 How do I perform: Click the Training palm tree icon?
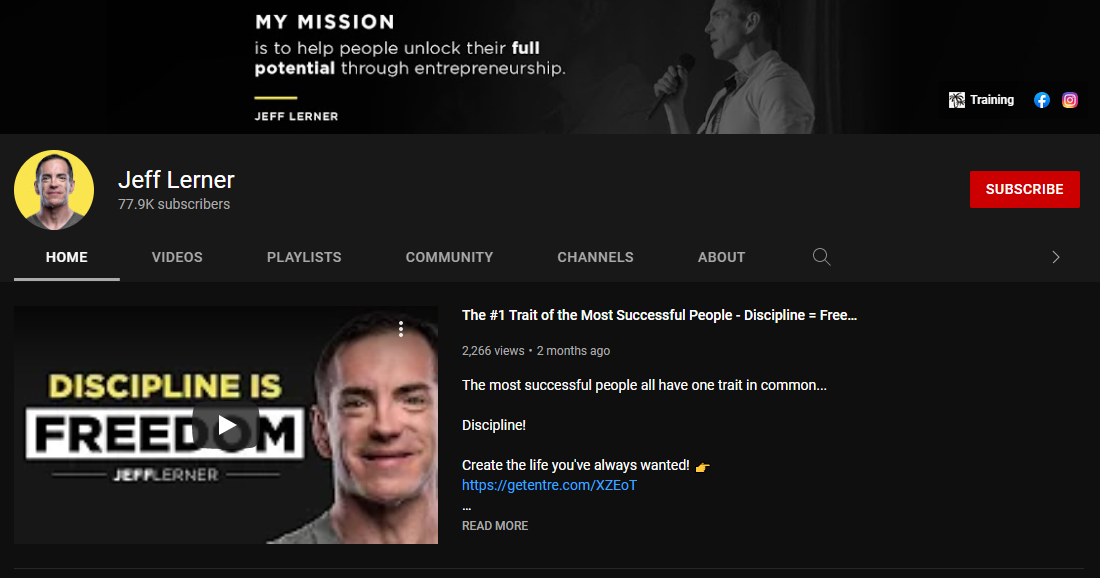(x=957, y=100)
